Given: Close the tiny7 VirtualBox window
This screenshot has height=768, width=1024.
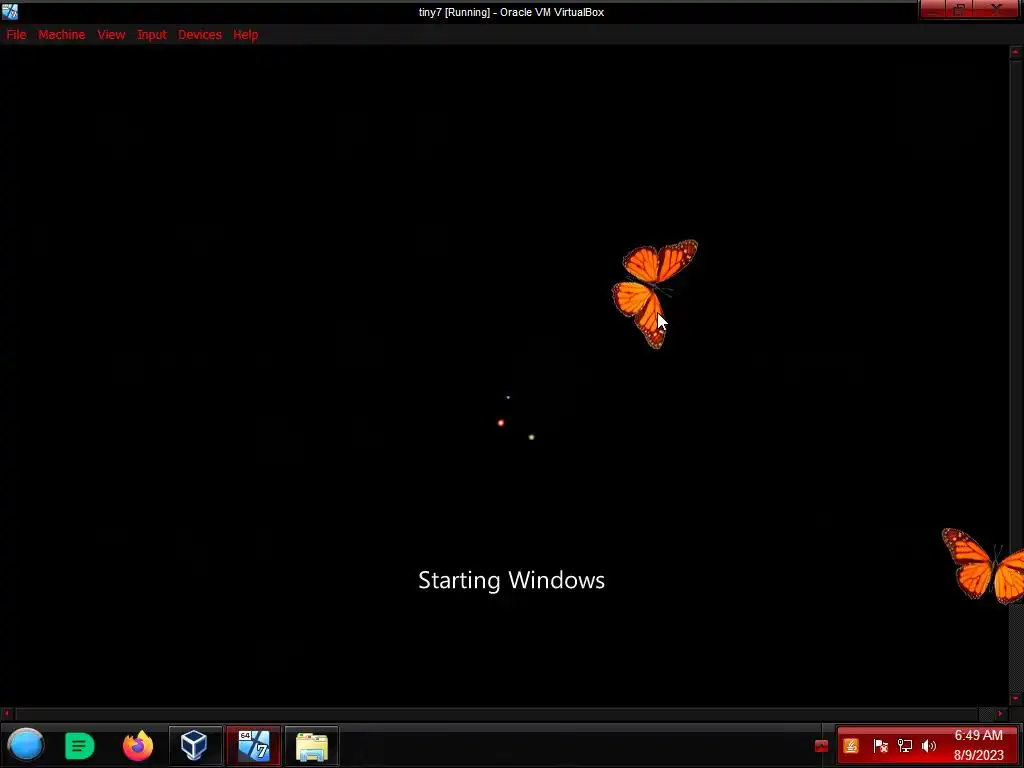Looking at the screenshot, I should coord(997,10).
